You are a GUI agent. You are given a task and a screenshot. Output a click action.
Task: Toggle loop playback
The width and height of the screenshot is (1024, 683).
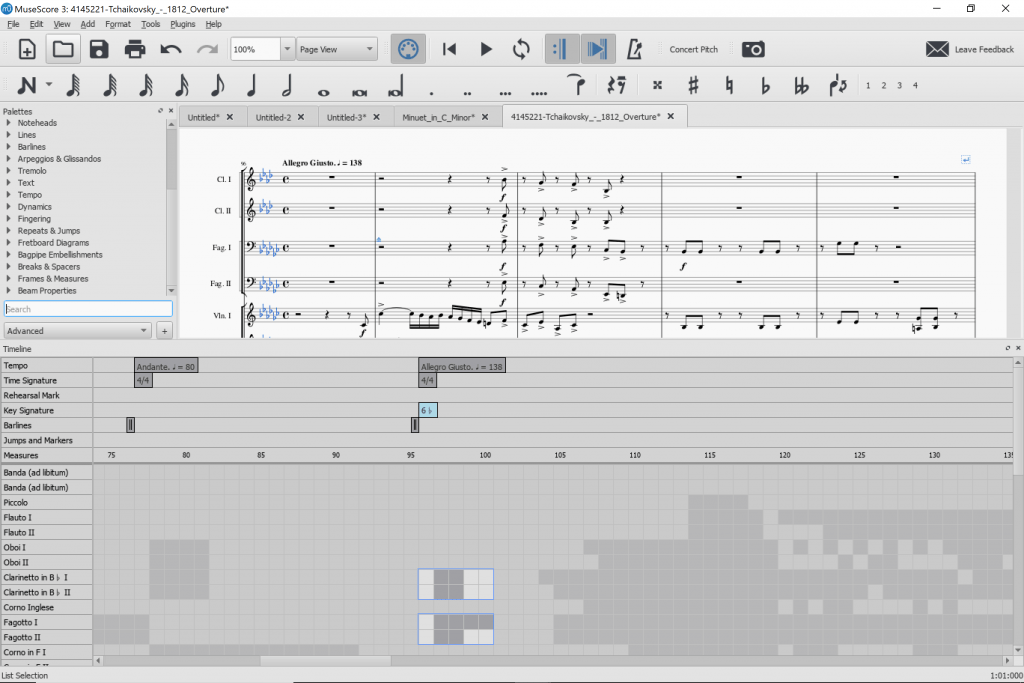point(521,49)
